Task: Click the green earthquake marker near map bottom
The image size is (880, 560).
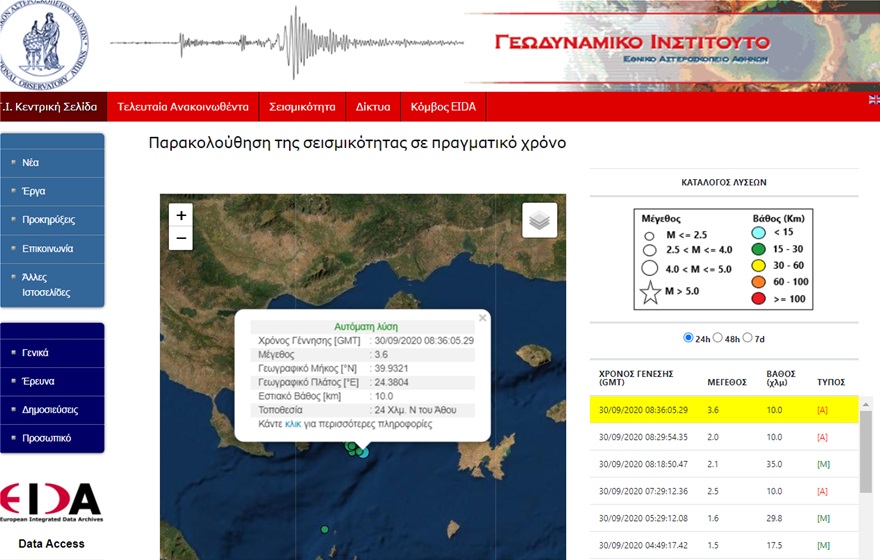Action: tap(324, 529)
